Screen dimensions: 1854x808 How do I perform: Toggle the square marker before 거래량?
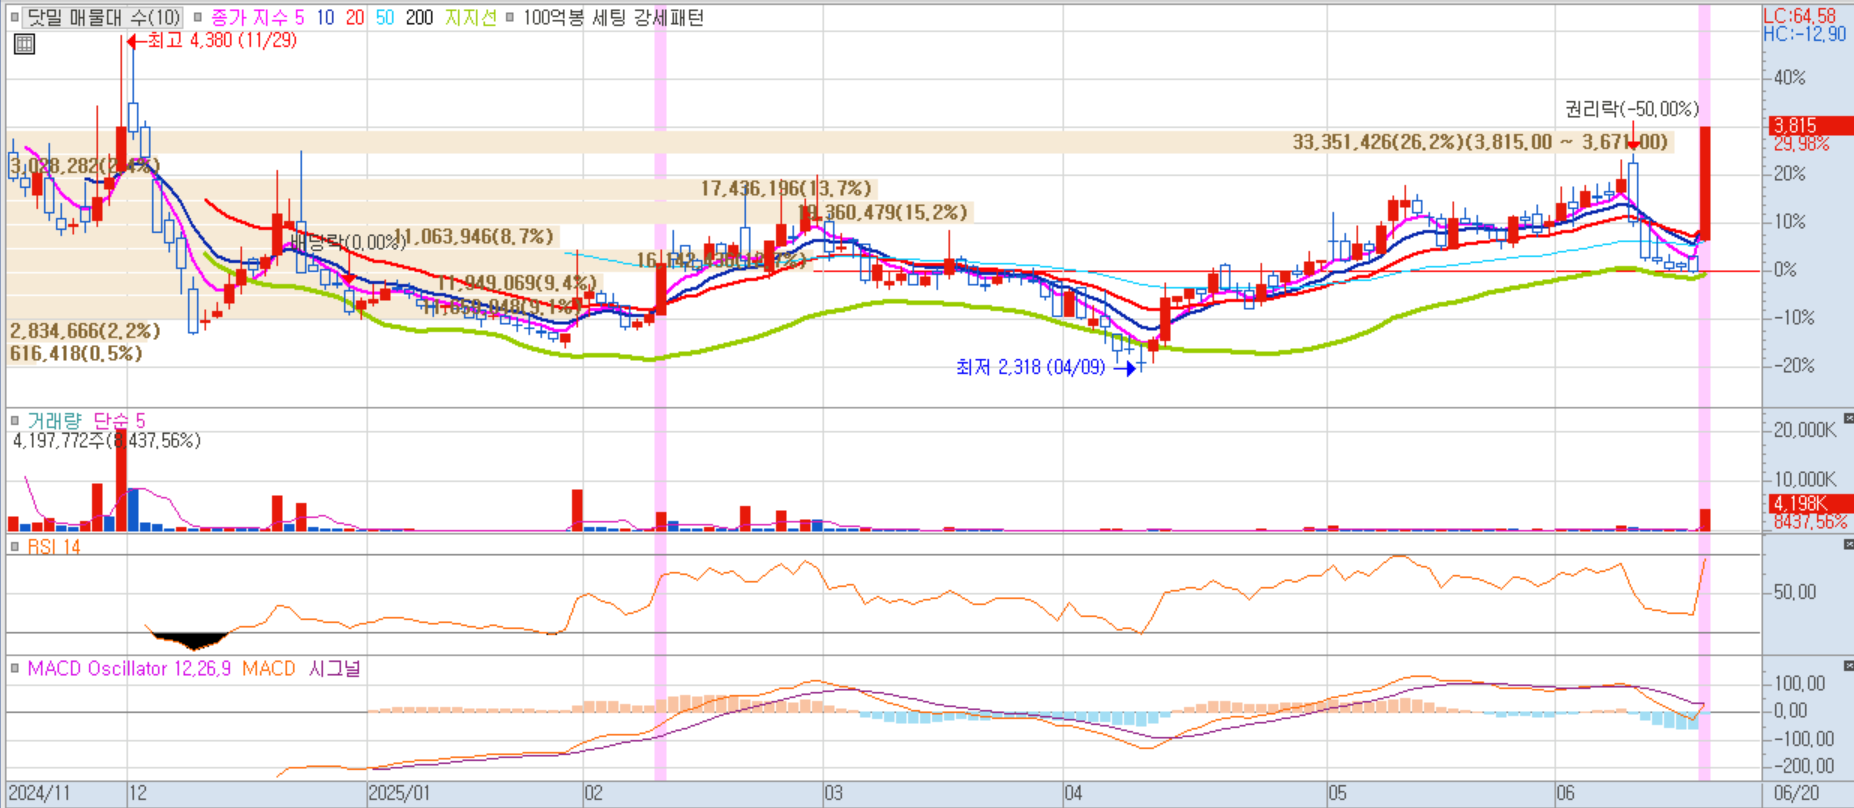[14, 420]
